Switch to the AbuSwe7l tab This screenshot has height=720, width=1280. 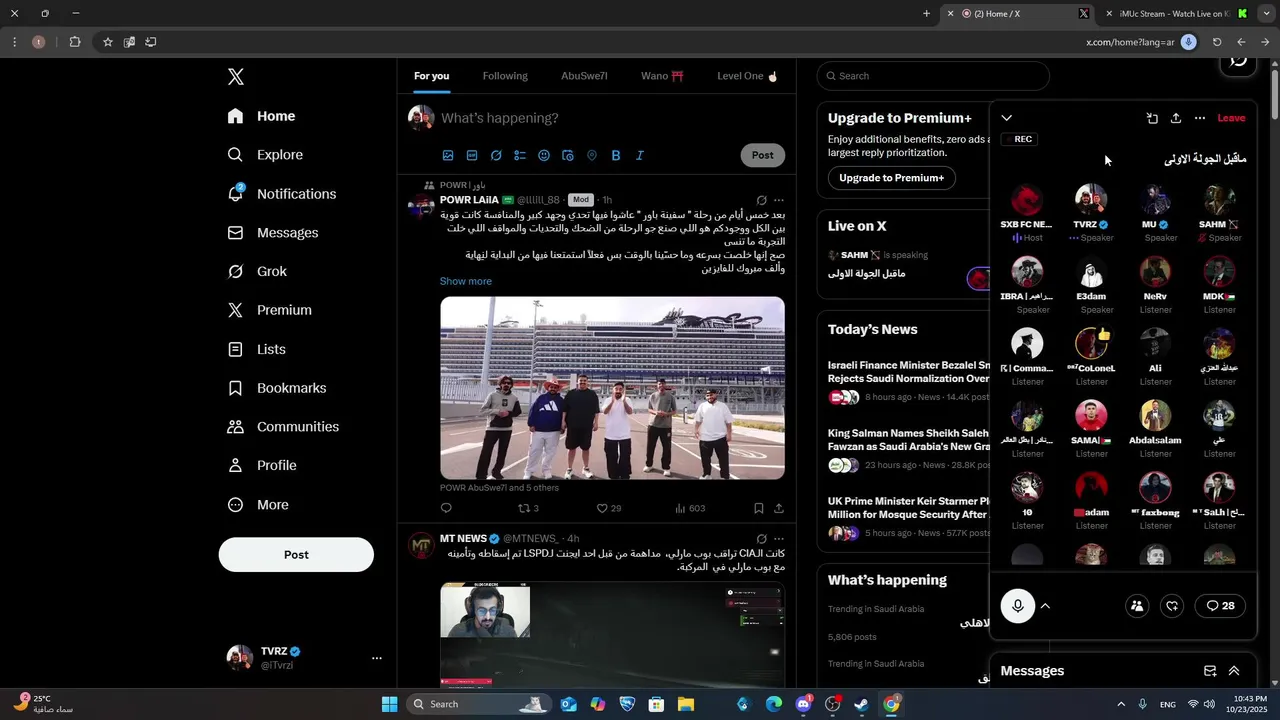584,76
